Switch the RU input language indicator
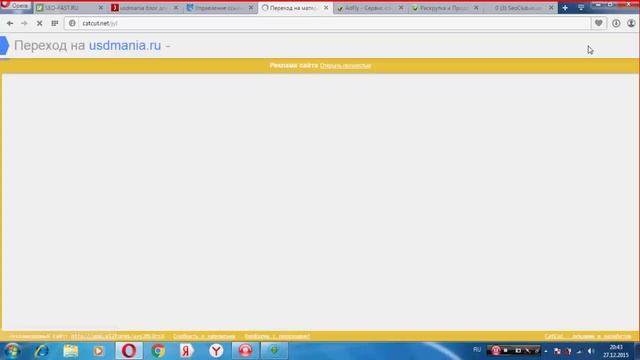Image resolution: width=640 pixels, height=360 pixels. 477,350
